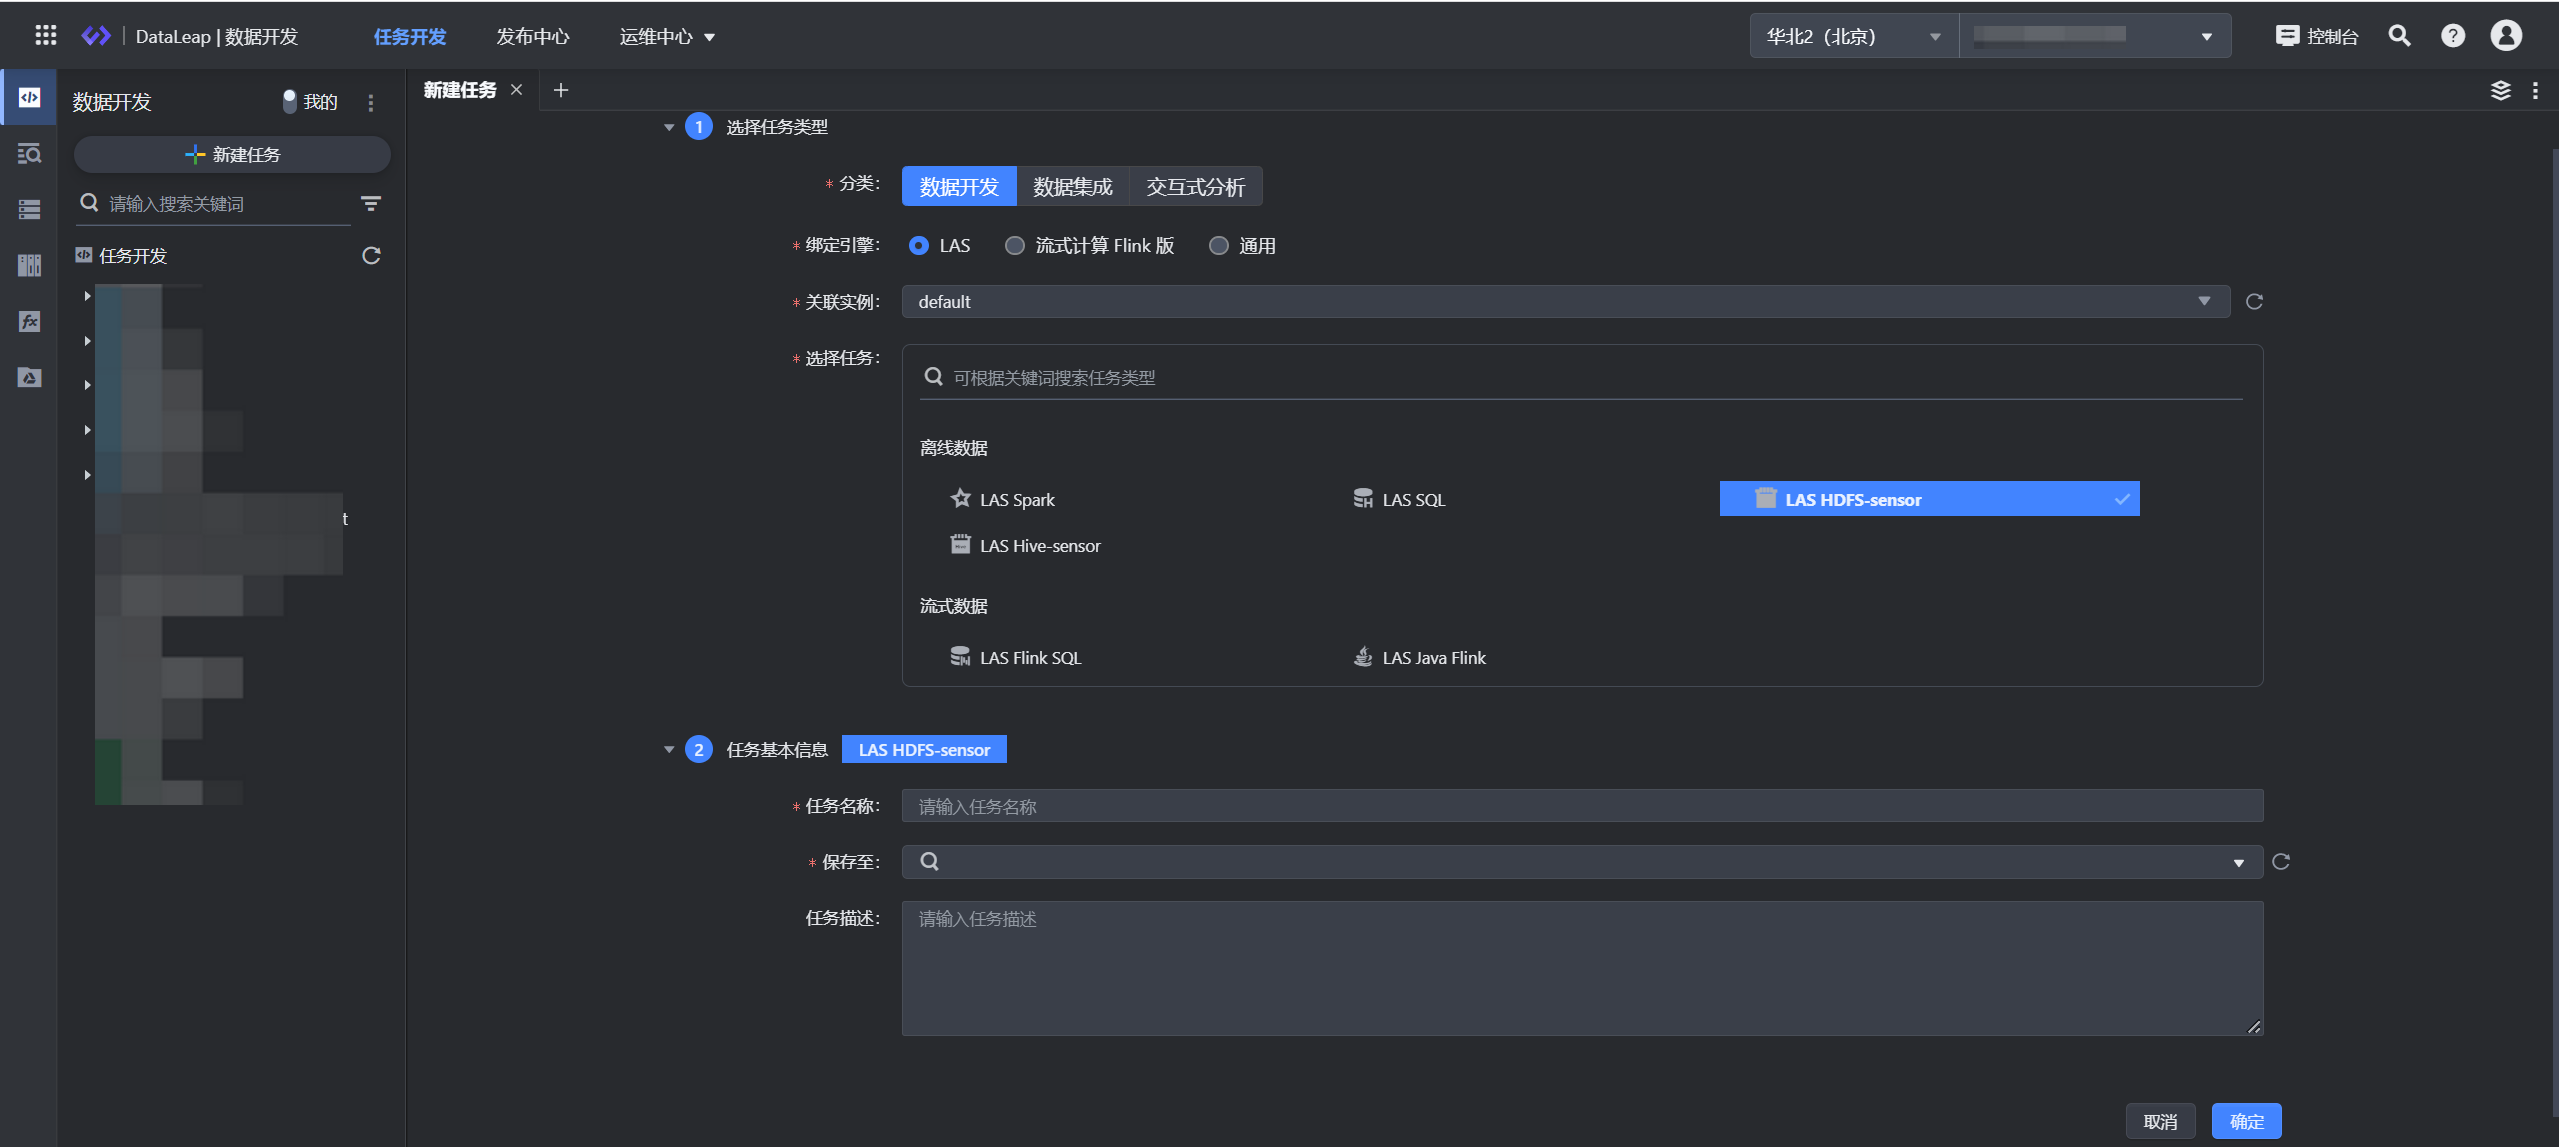Viewport: 2559px width, 1147px height.
Task: Click the 流式数据 section heading
Action: coord(954,606)
